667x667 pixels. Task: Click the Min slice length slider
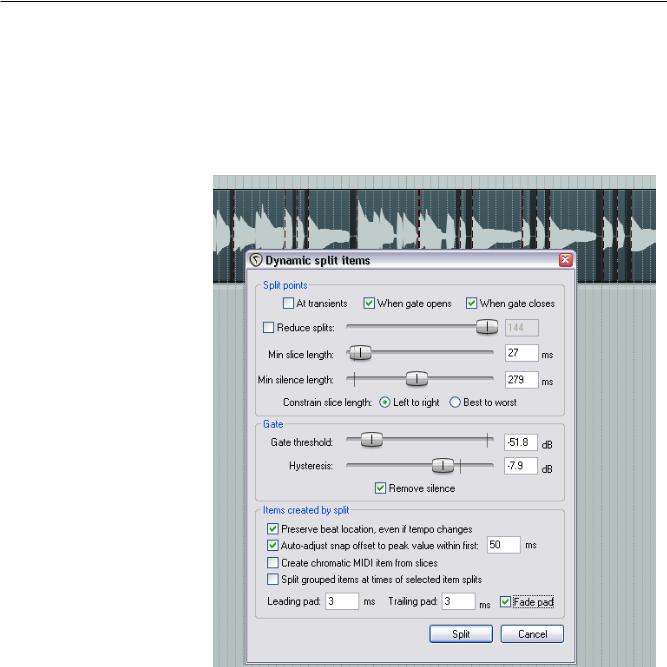[360, 353]
